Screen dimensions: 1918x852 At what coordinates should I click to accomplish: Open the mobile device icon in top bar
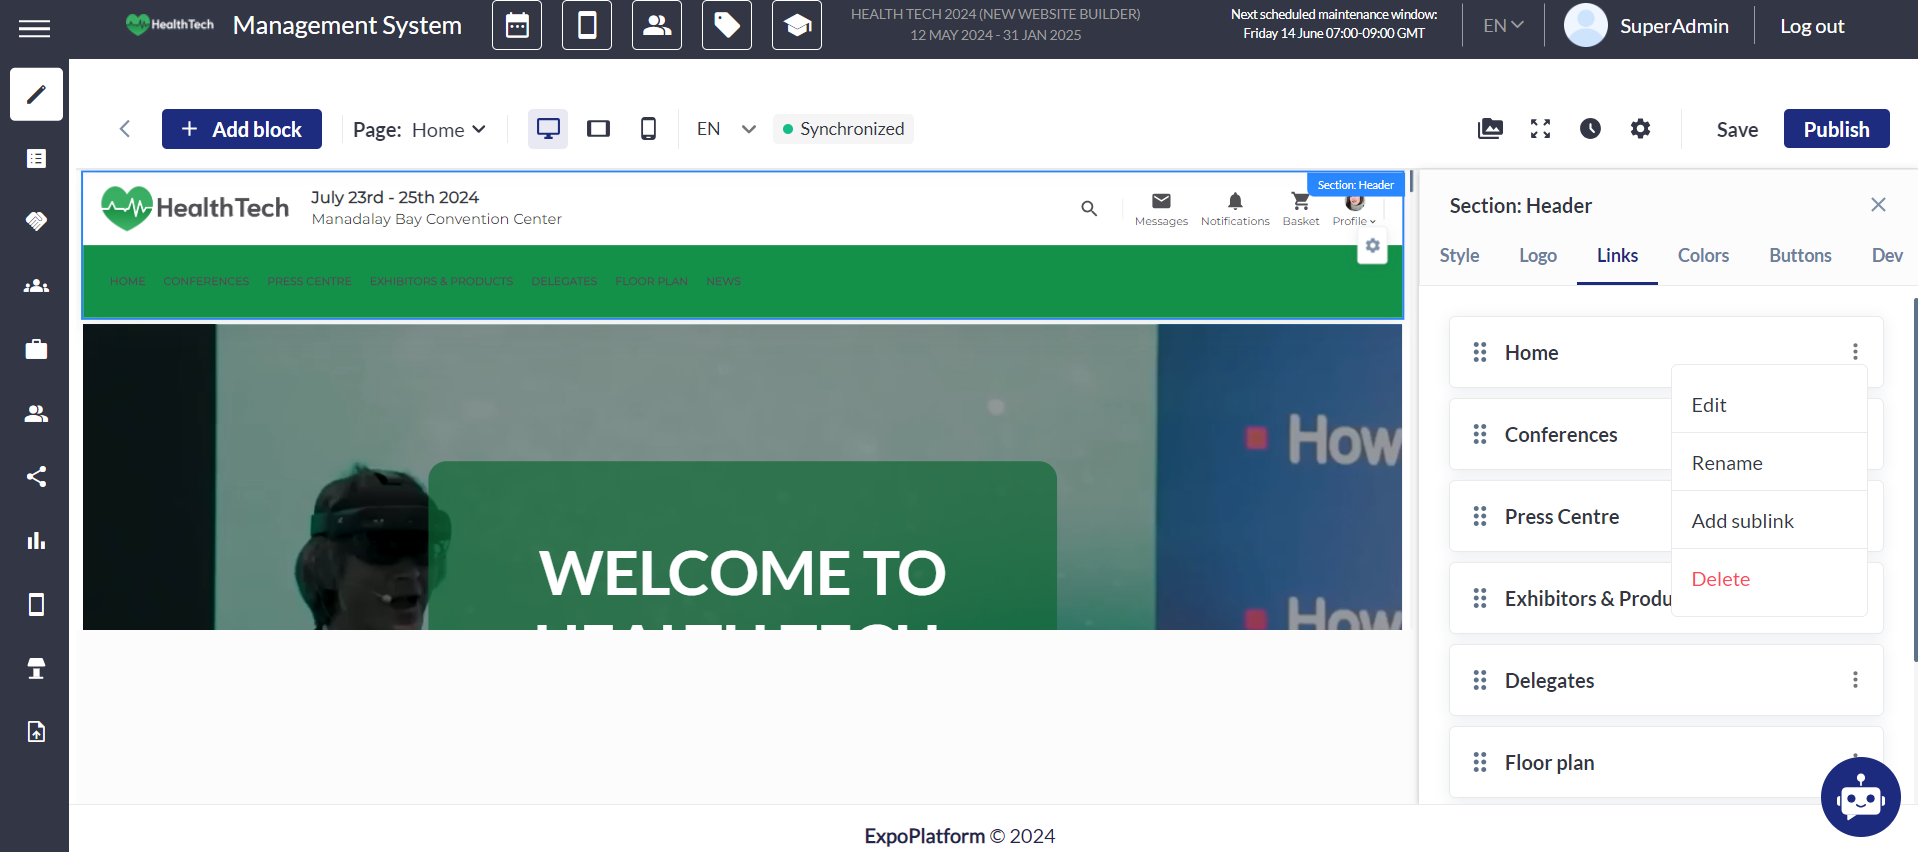tap(587, 26)
